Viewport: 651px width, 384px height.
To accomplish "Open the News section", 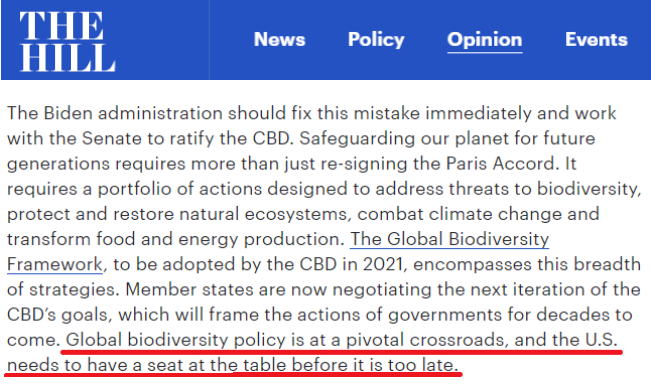I will click(x=279, y=40).
